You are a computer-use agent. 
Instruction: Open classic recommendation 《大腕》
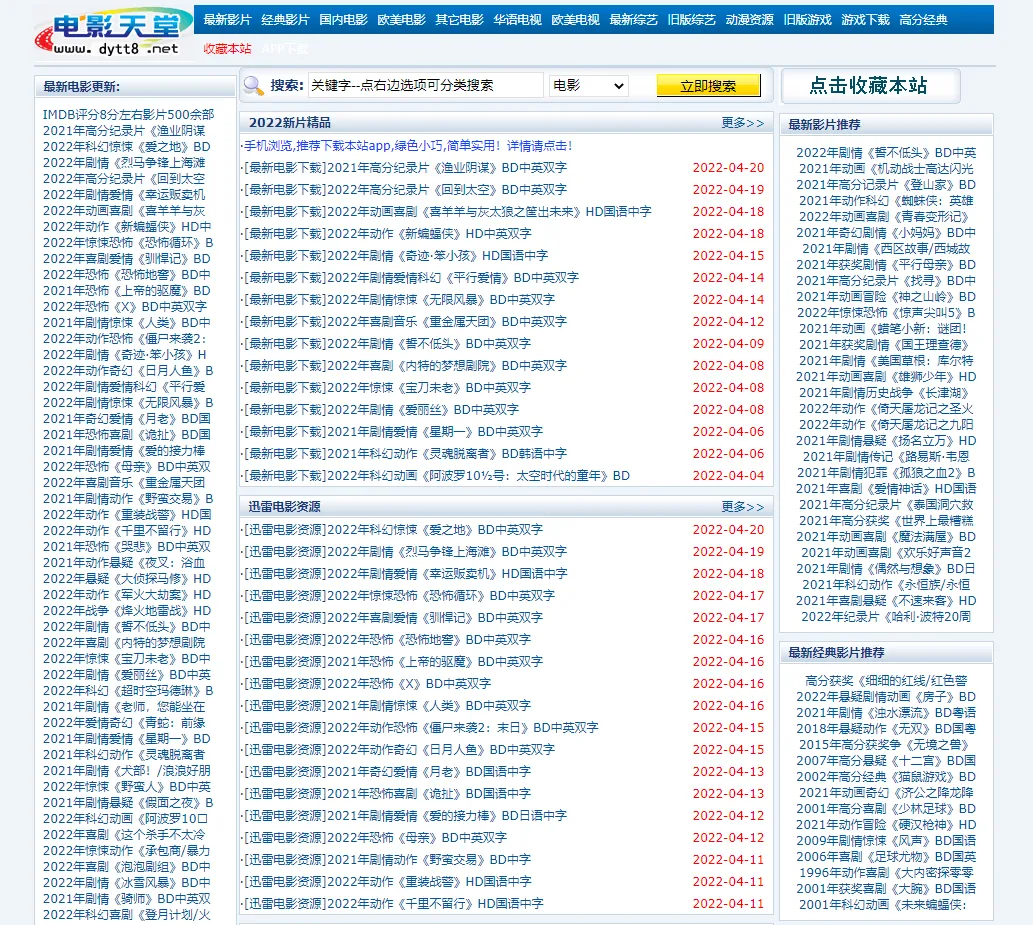point(886,889)
